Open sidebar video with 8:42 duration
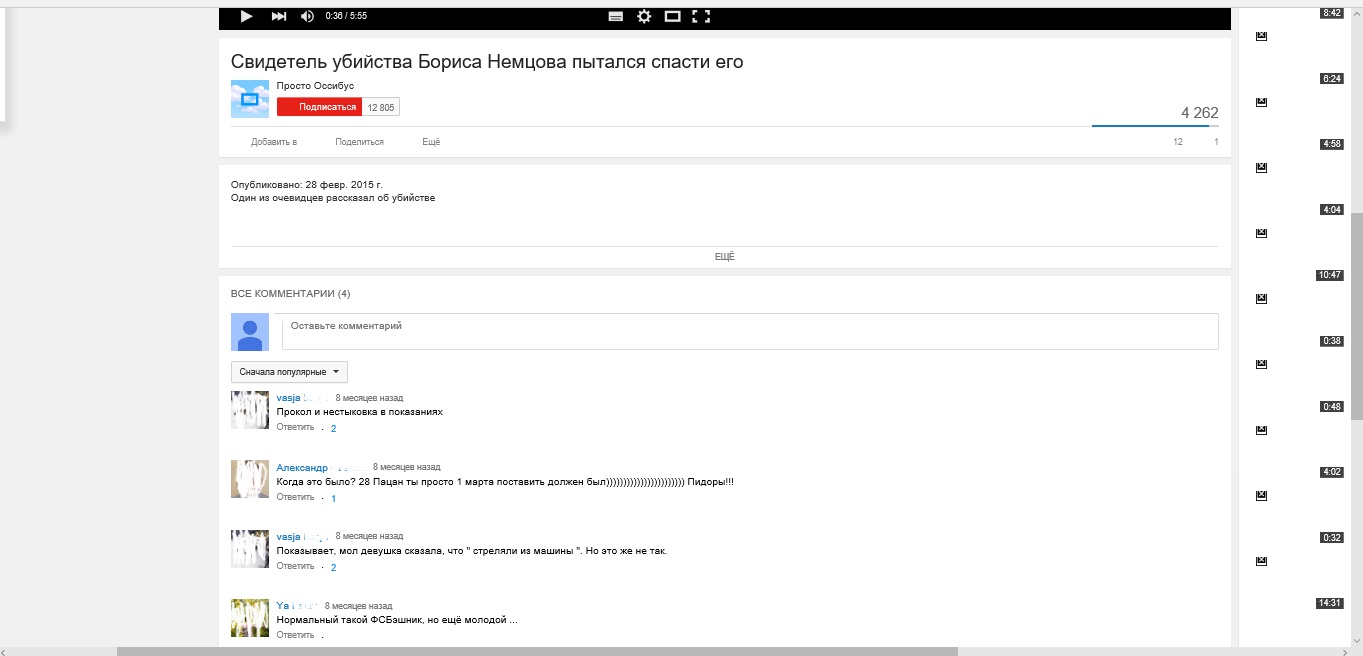 pos(1331,13)
